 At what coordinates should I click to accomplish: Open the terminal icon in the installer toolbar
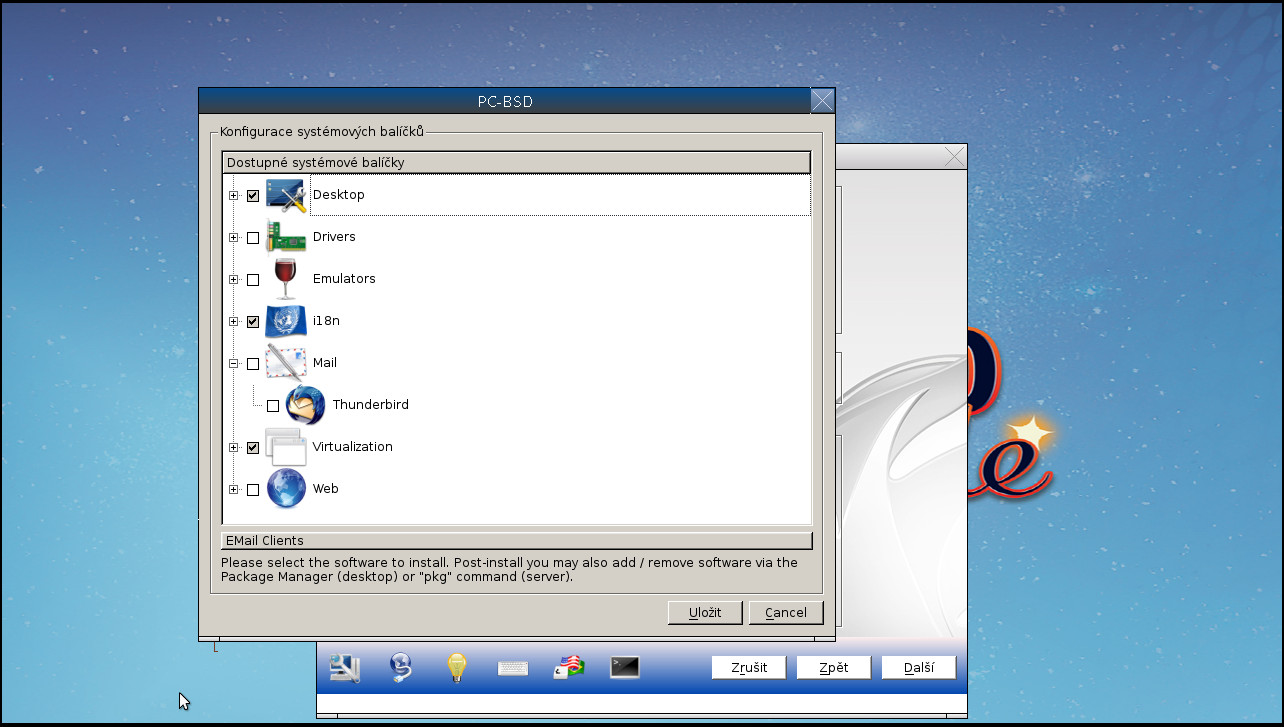(624, 667)
